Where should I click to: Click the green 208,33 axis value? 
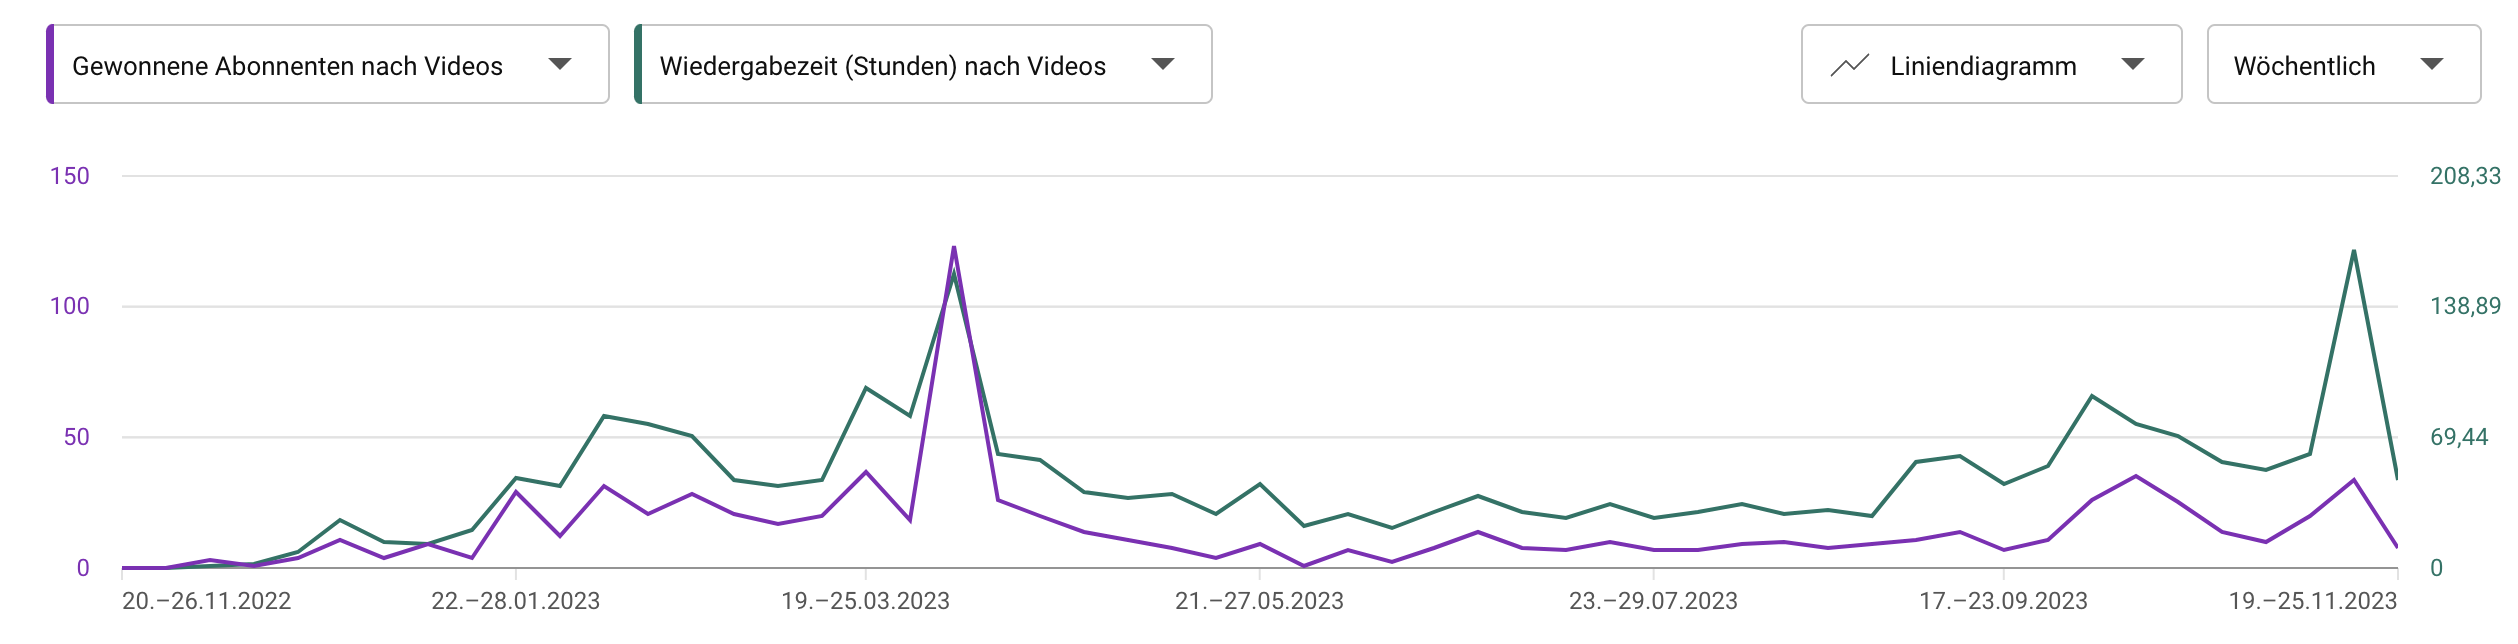click(2465, 176)
